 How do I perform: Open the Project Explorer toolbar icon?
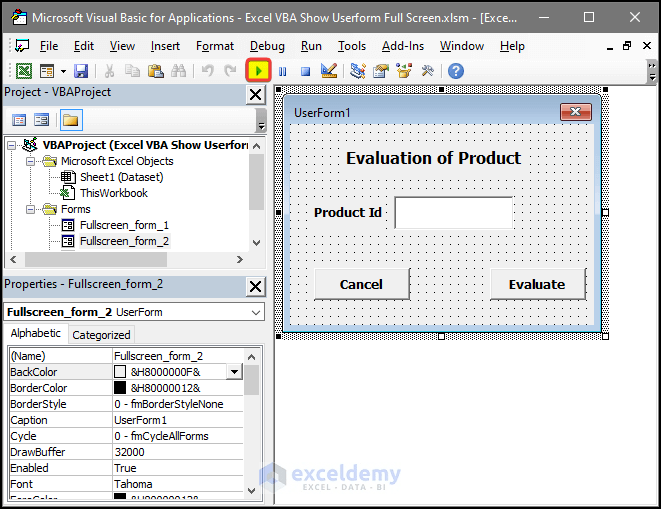[x=357, y=71]
